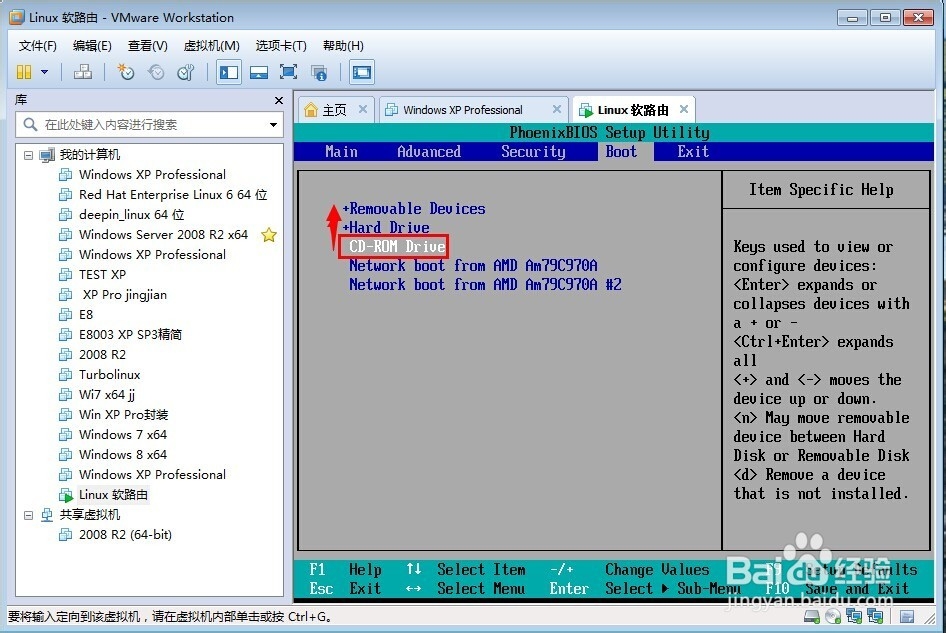Toggle the library sidebar view icon
Screen dimensions: 946x633
coord(229,72)
